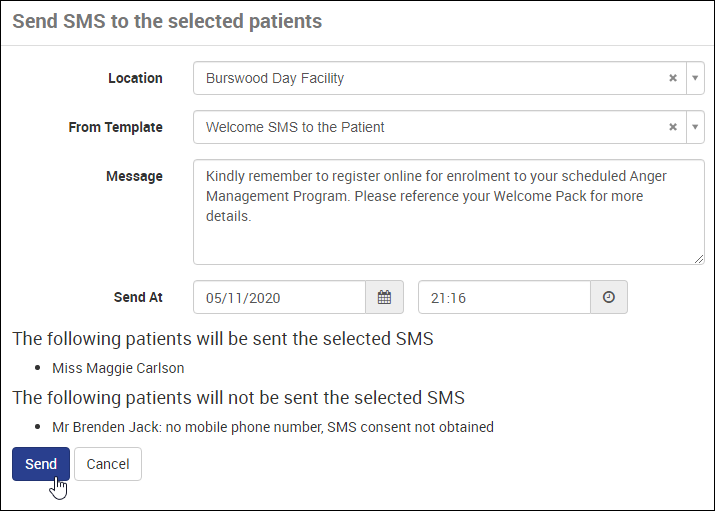Focus the 21:16 time field
The height and width of the screenshot is (511, 715).
coord(504,297)
